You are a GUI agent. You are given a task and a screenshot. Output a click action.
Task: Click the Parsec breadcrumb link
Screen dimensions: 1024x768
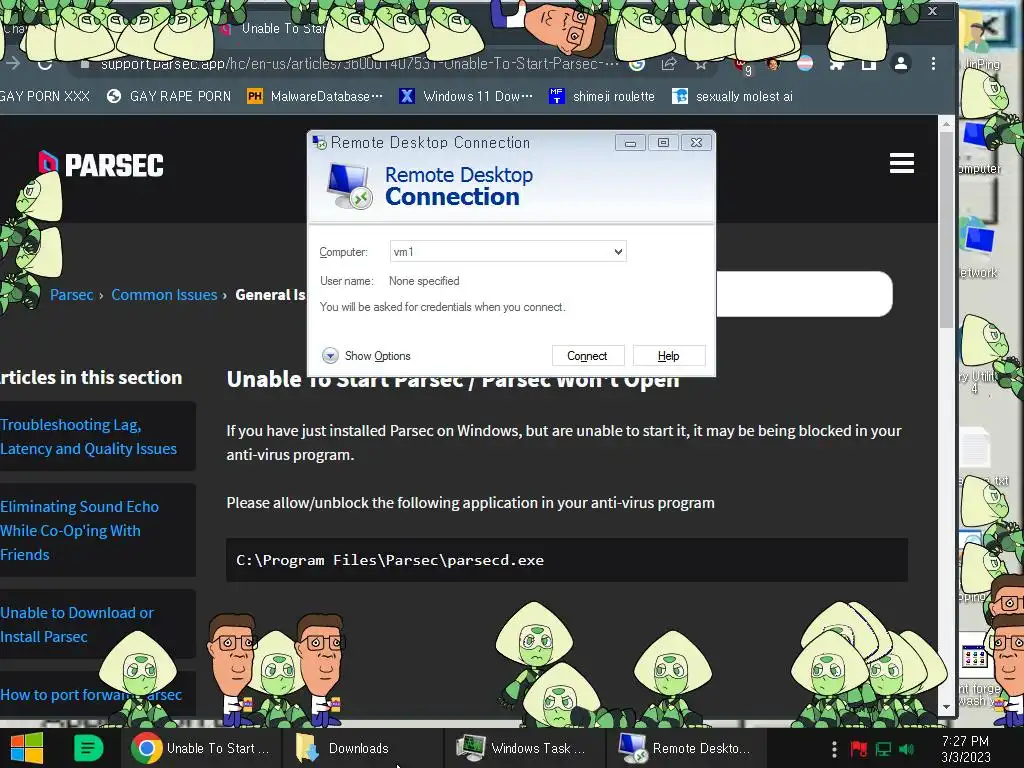point(71,295)
